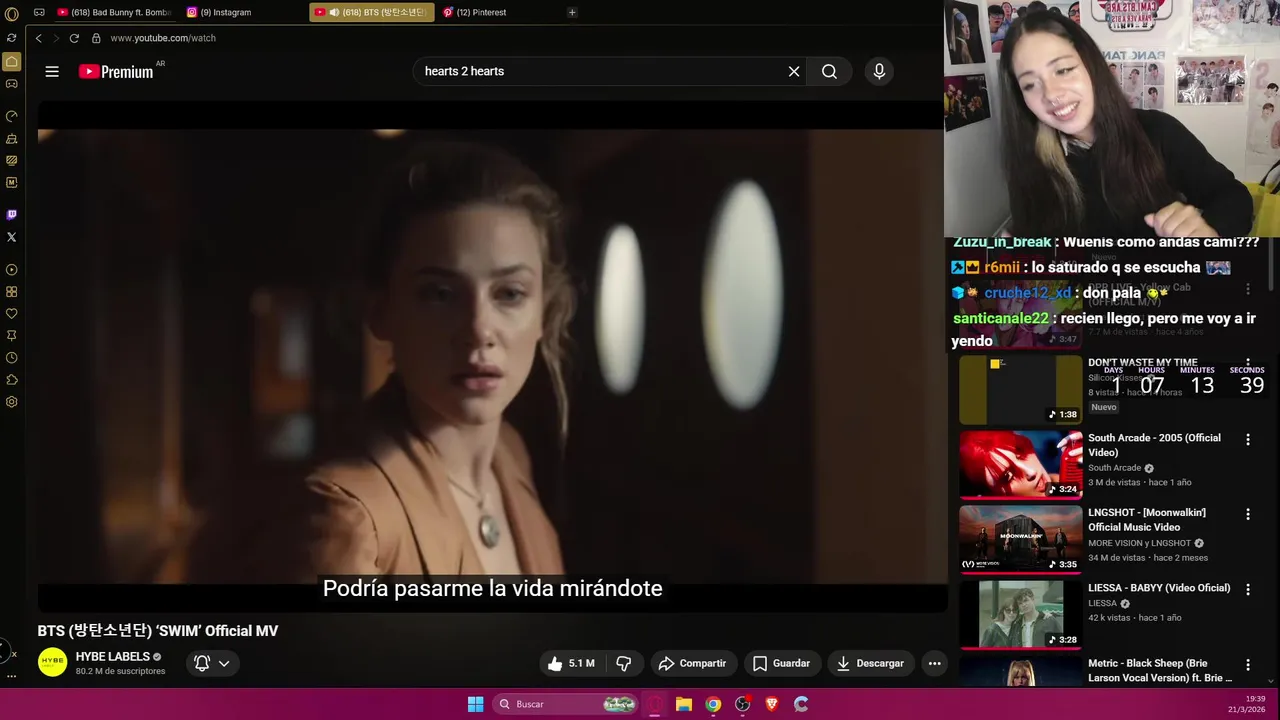This screenshot has width=1280, height=720.
Task: Open options menu for DON'T WASTE MY TIME video
Action: [x=1248, y=365]
